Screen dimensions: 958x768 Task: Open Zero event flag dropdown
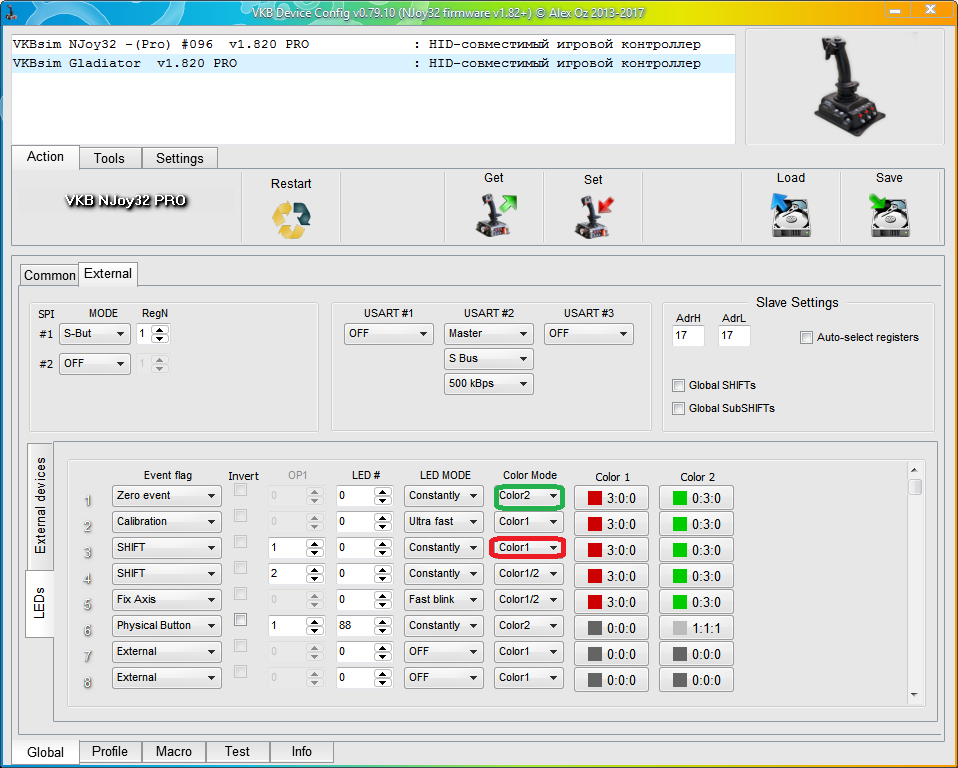(x=167, y=496)
